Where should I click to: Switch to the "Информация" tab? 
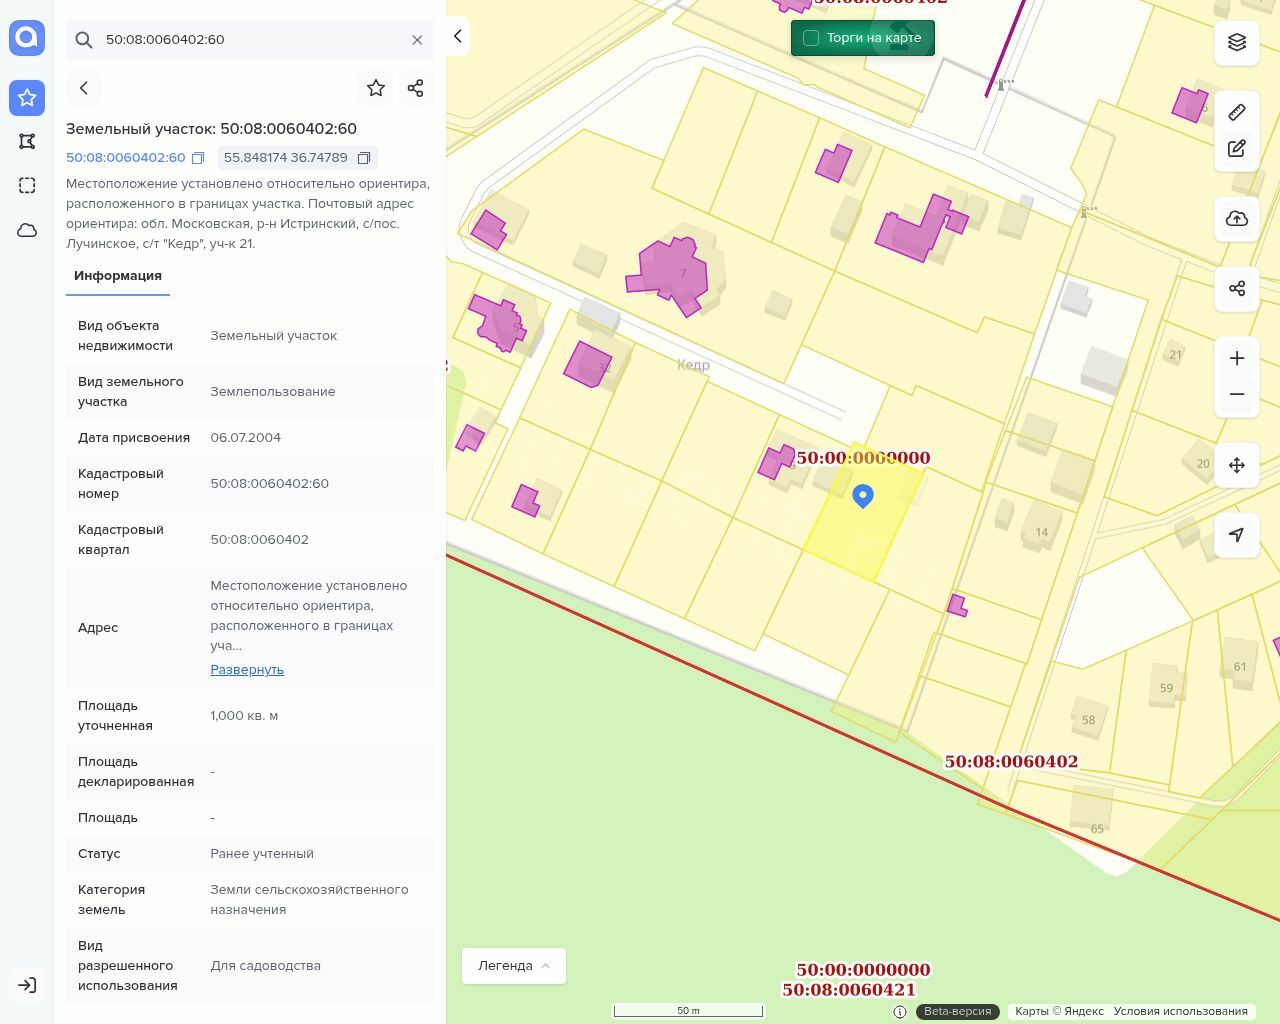(x=118, y=276)
